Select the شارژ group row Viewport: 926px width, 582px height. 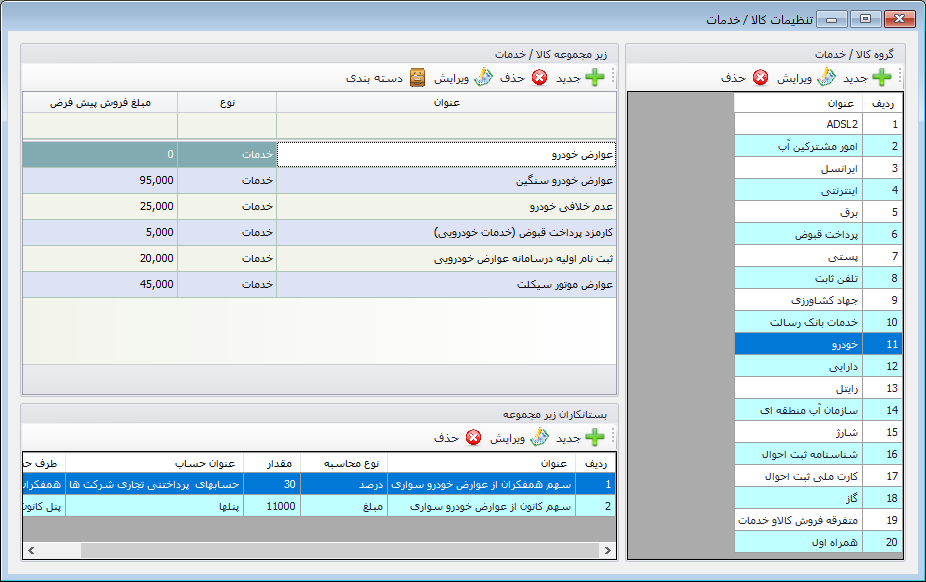coord(818,433)
